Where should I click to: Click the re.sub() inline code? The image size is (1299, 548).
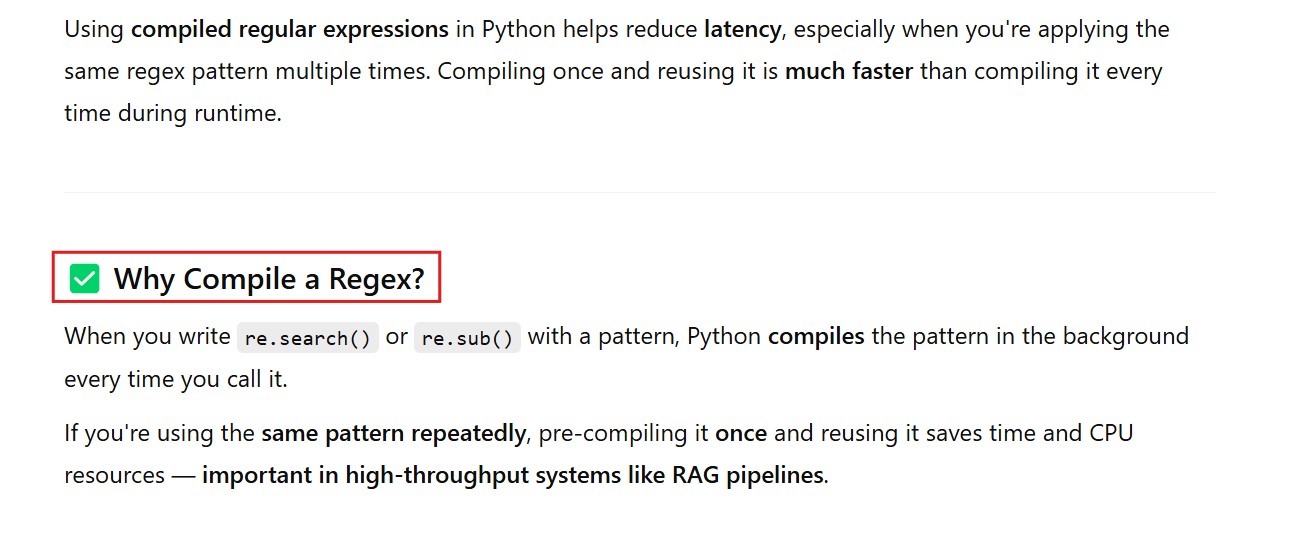point(467,338)
